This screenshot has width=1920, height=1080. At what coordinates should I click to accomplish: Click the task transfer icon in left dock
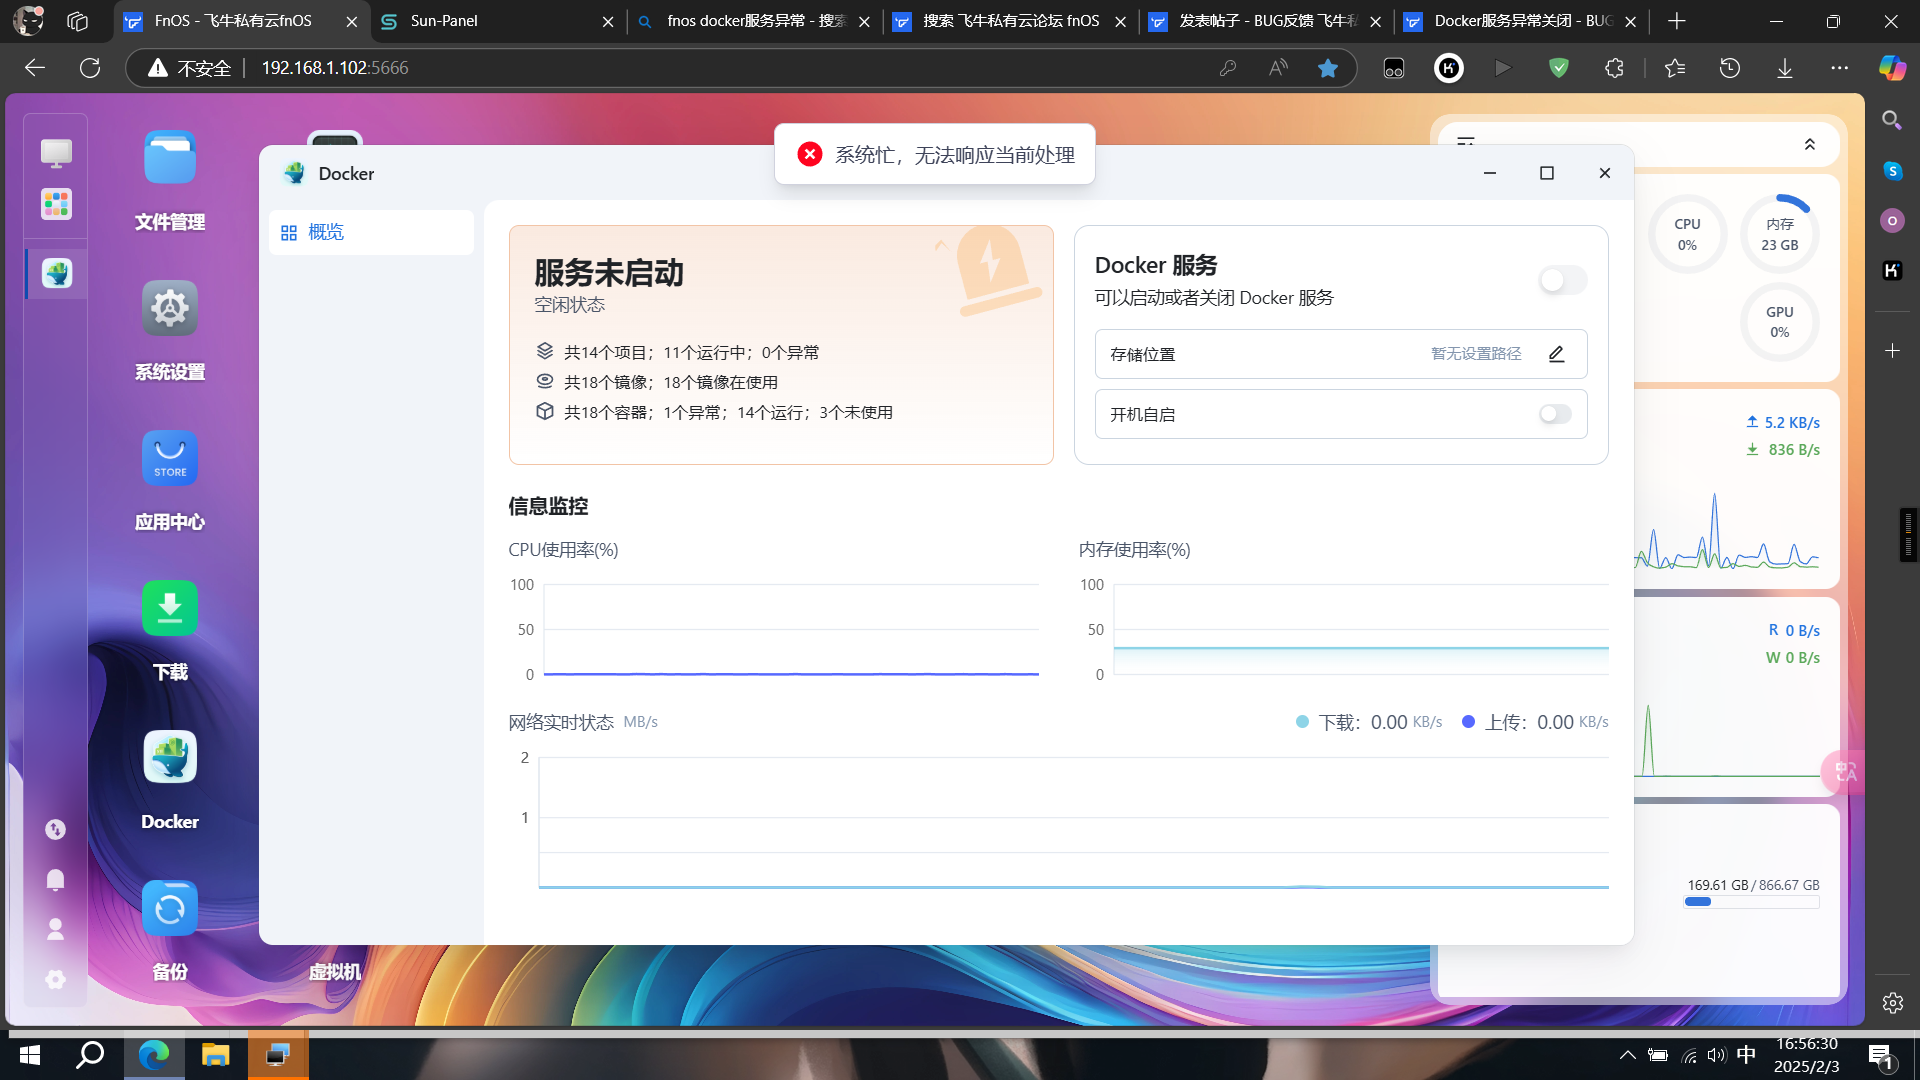[55, 829]
